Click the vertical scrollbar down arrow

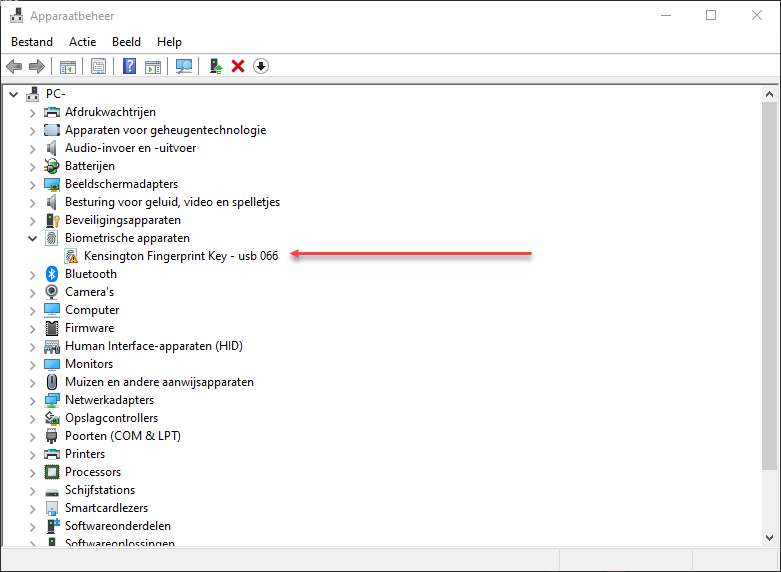[769, 537]
